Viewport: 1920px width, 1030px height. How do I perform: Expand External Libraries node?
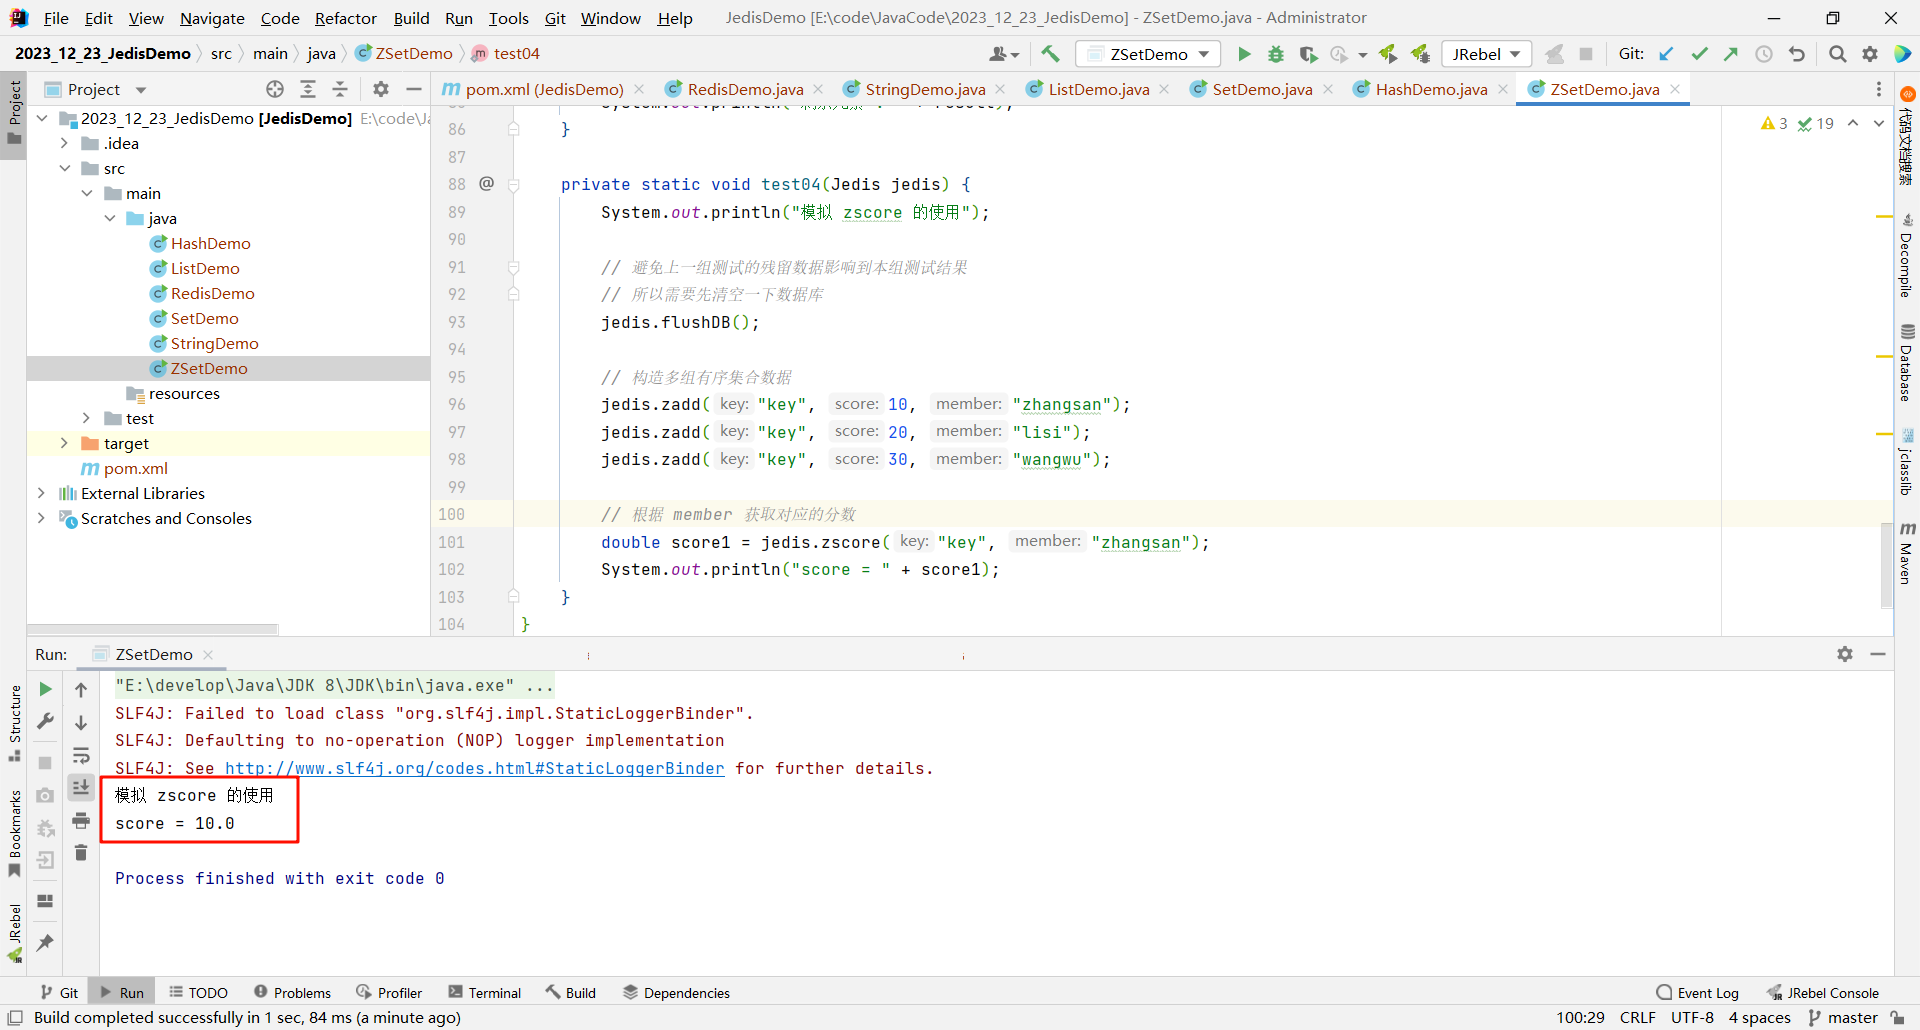coord(41,493)
